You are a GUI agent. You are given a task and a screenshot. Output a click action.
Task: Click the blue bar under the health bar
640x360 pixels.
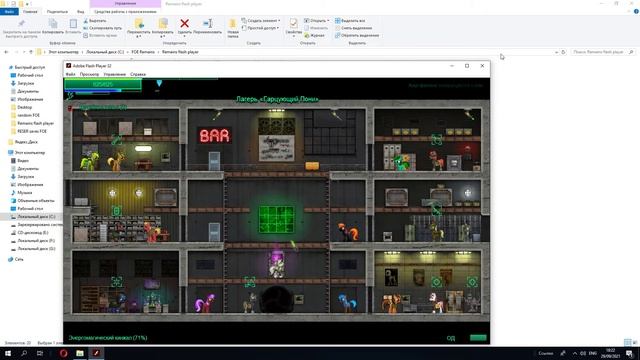click(93, 91)
